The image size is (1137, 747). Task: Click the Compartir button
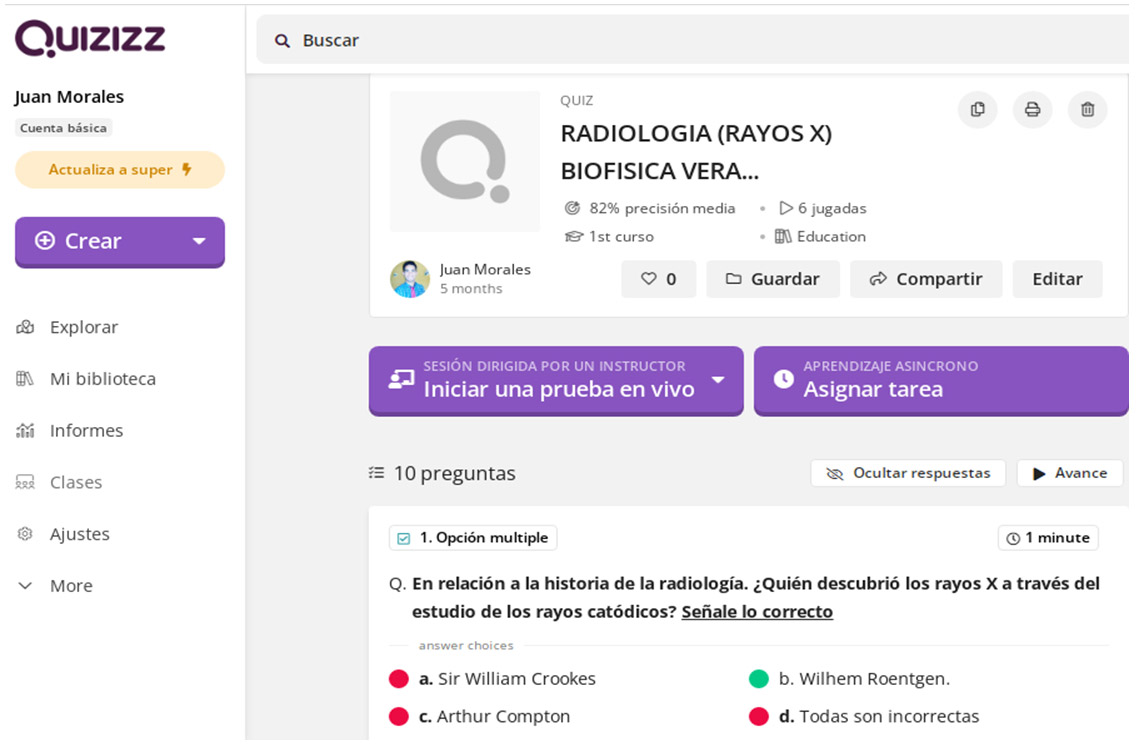pos(925,279)
